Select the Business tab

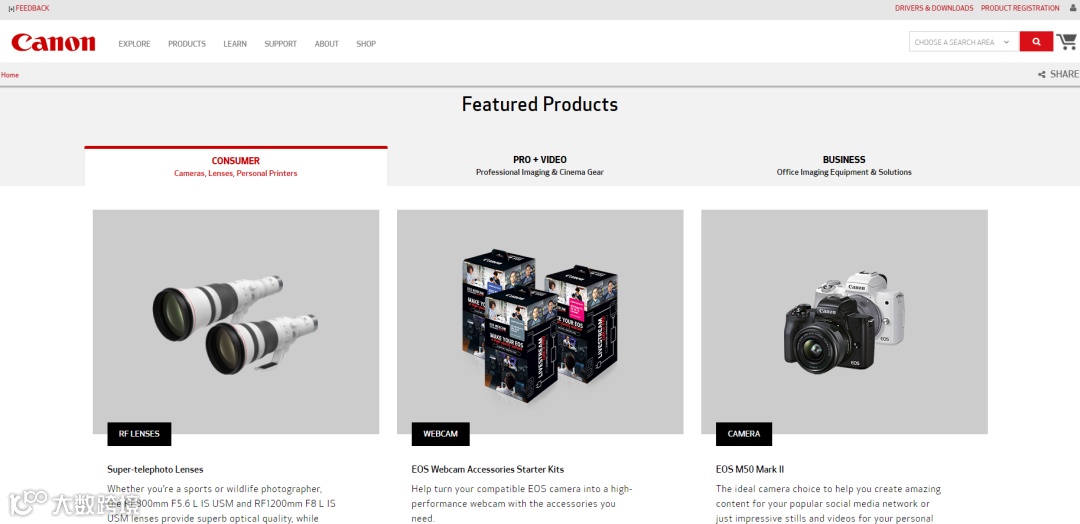[x=844, y=165]
